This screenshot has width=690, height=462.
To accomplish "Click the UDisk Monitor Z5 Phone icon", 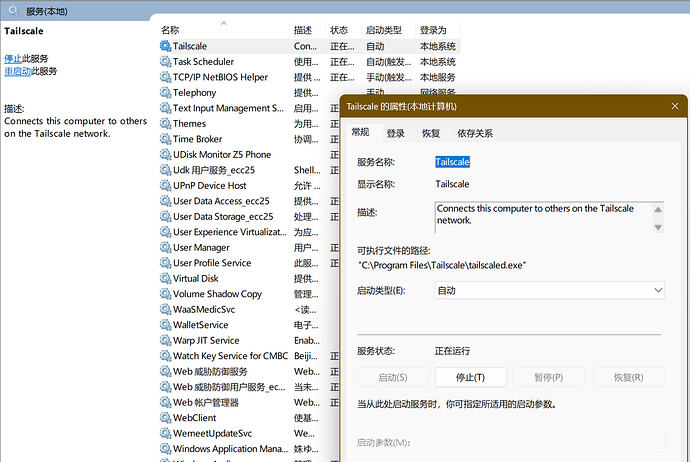I will [165, 154].
